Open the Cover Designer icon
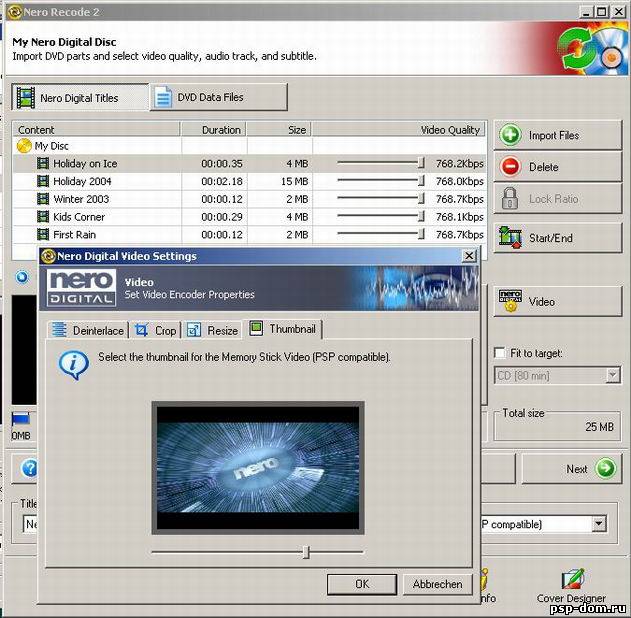This screenshot has width=631, height=618. point(572,579)
